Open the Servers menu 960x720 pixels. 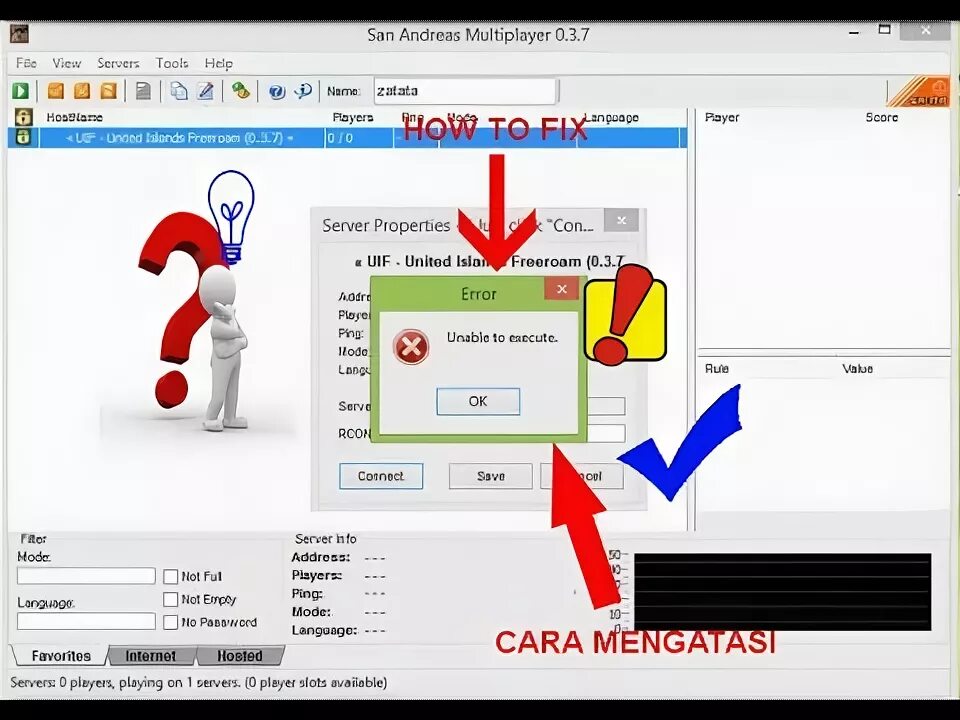118,63
